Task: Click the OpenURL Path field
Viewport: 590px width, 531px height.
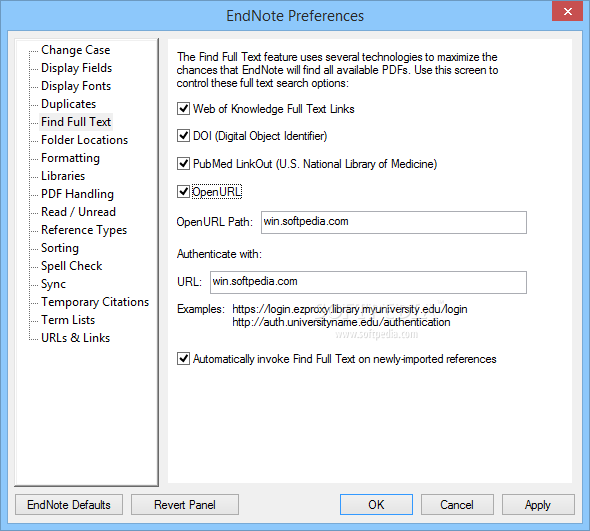Action: click(x=394, y=222)
